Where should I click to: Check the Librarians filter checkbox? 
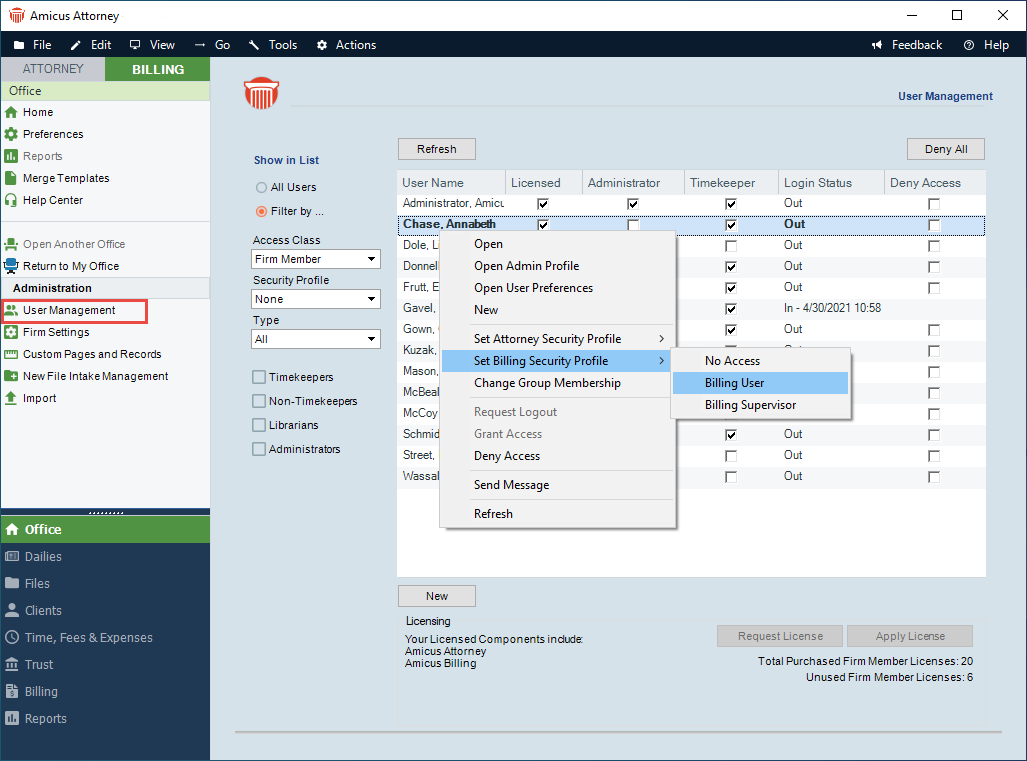pyautogui.click(x=259, y=426)
